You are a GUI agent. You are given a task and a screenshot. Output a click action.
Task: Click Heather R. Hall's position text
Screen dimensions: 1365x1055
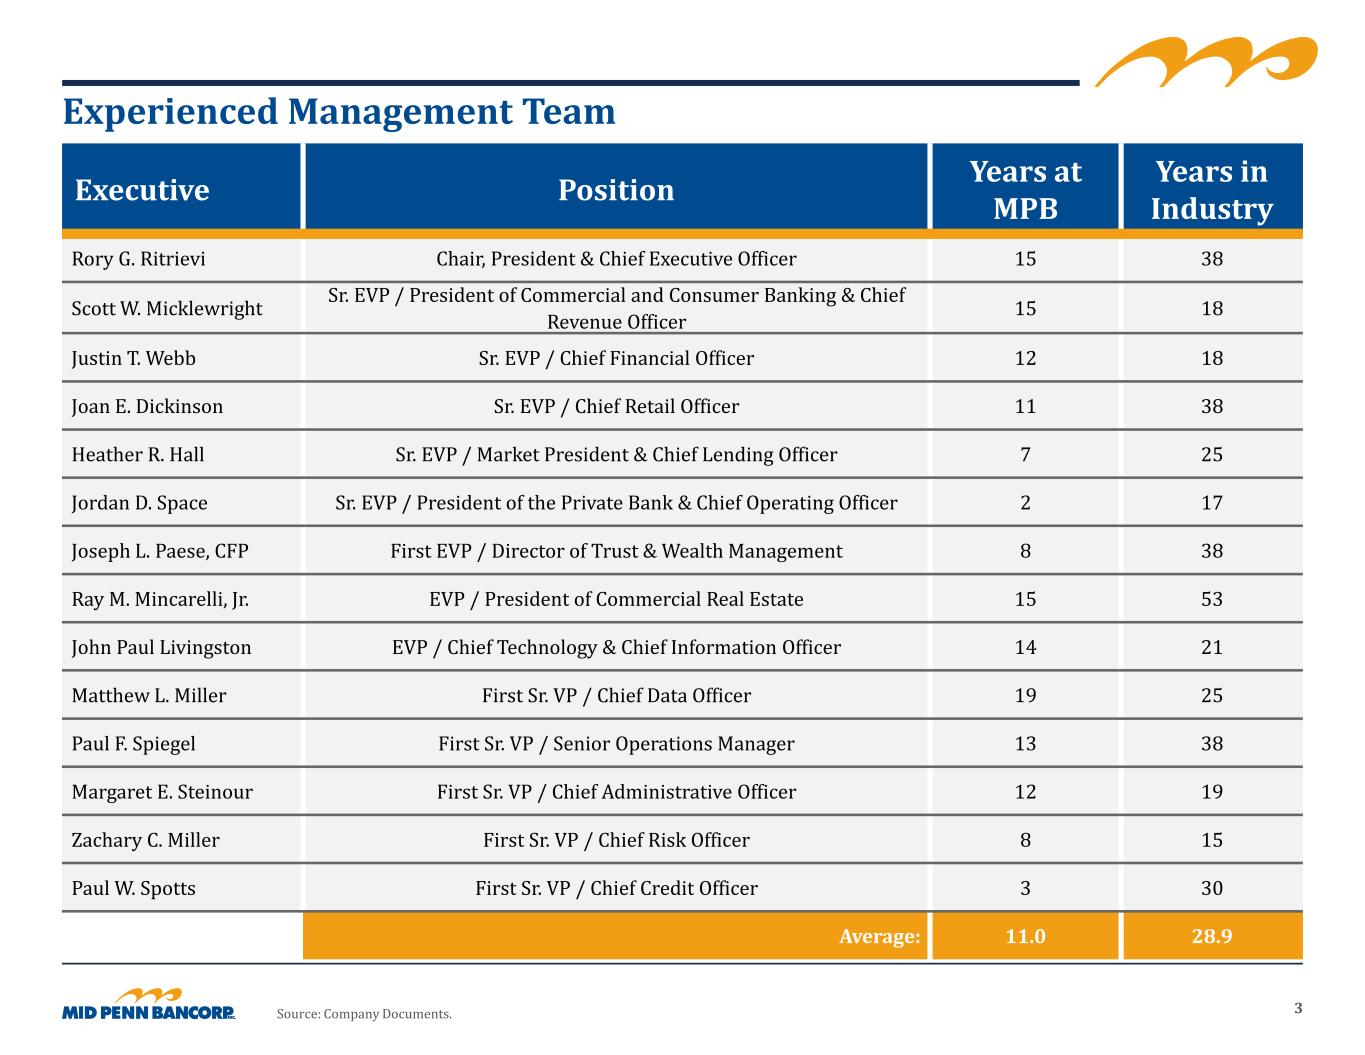coord(616,455)
